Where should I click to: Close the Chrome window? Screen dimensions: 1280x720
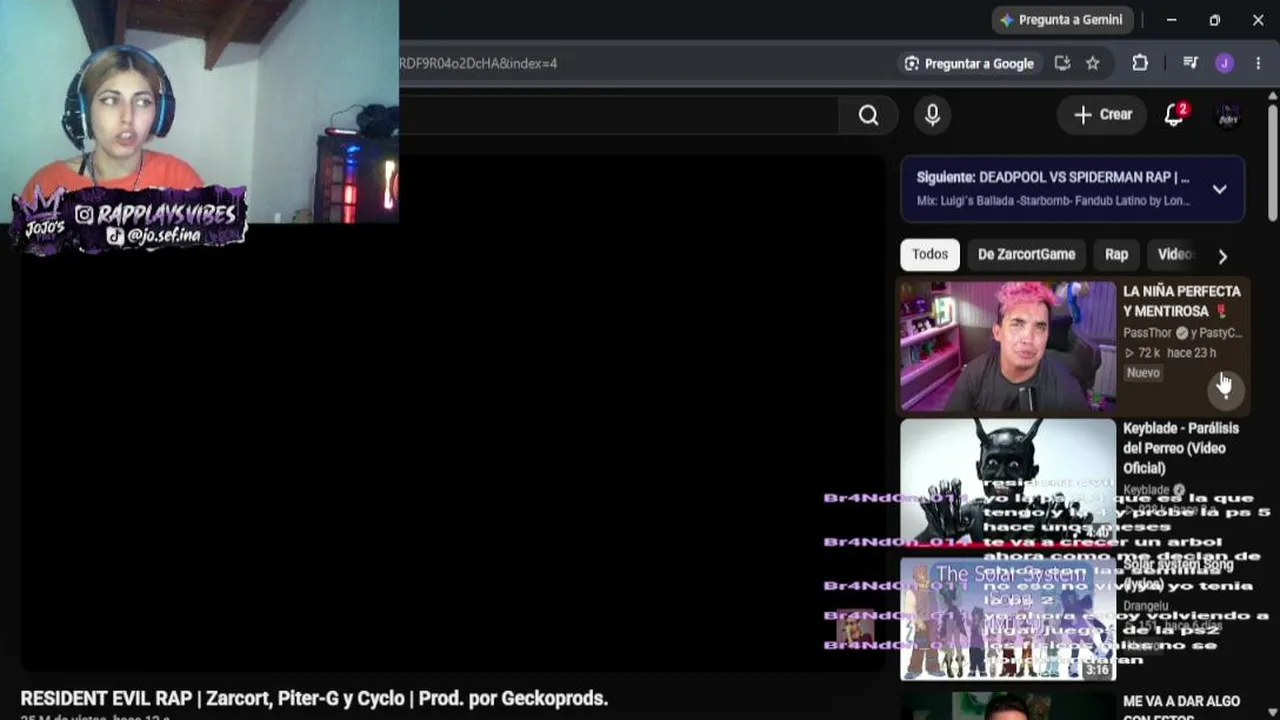point(1258,20)
